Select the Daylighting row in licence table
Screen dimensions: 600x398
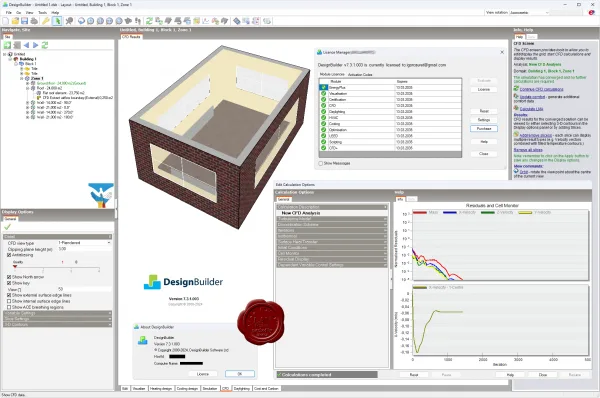(x=390, y=111)
